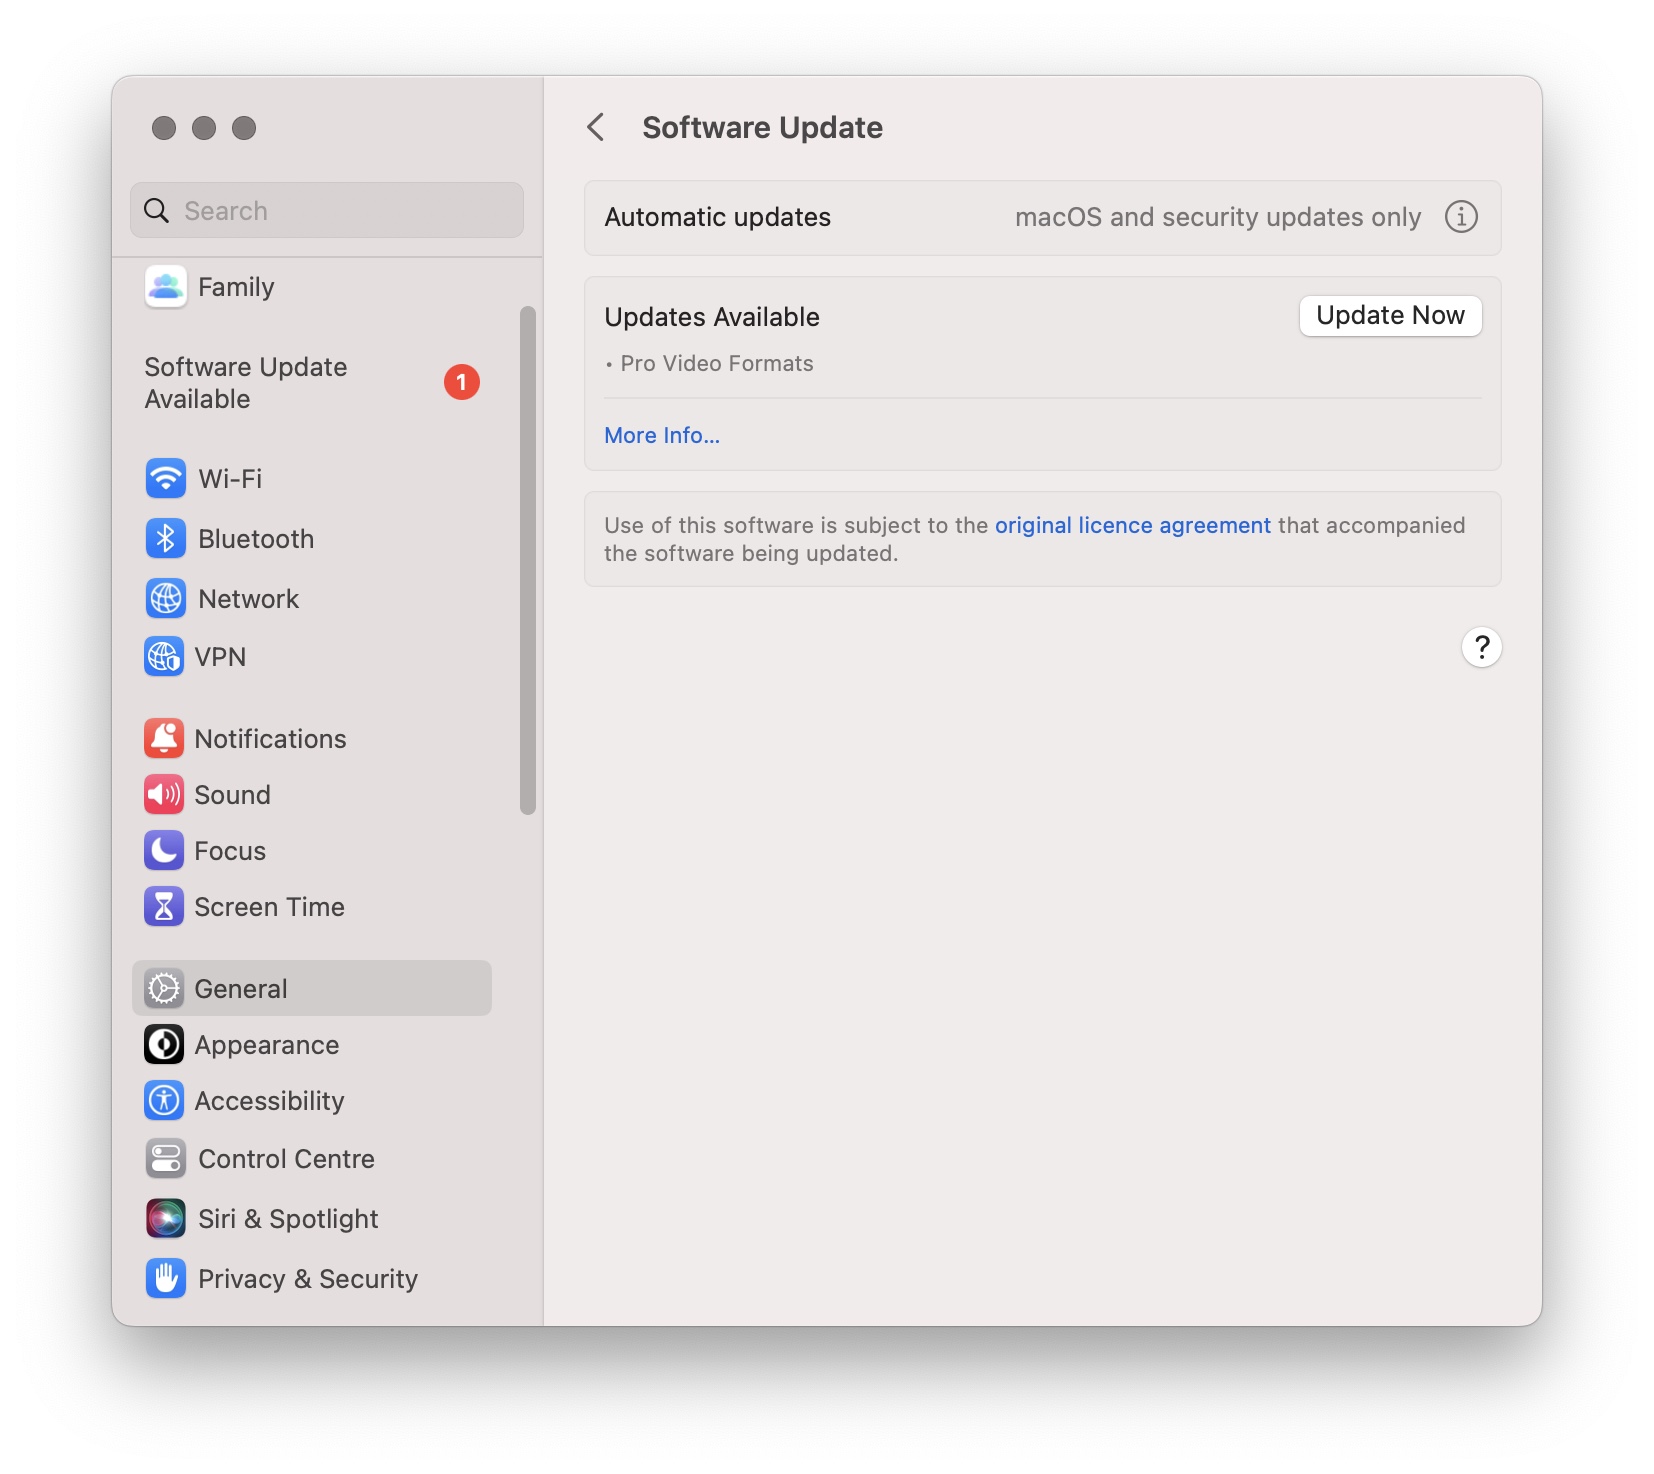Select the Accessibility icon
1654x1474 pixels.
pos(165,1100)
